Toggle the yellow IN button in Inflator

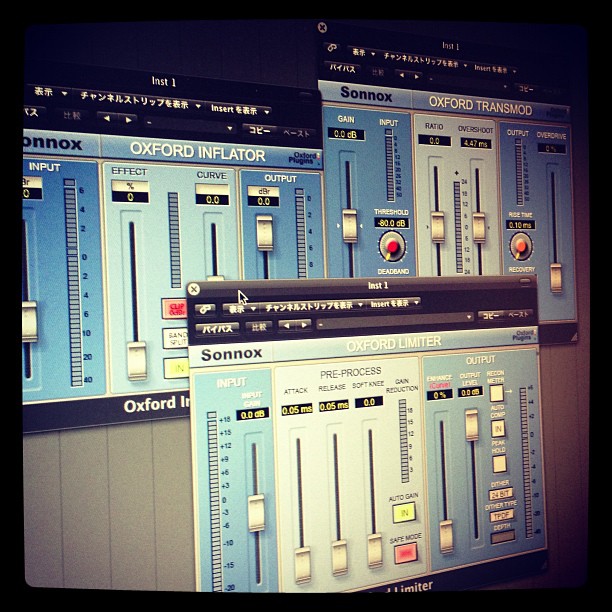pos(177,368)
